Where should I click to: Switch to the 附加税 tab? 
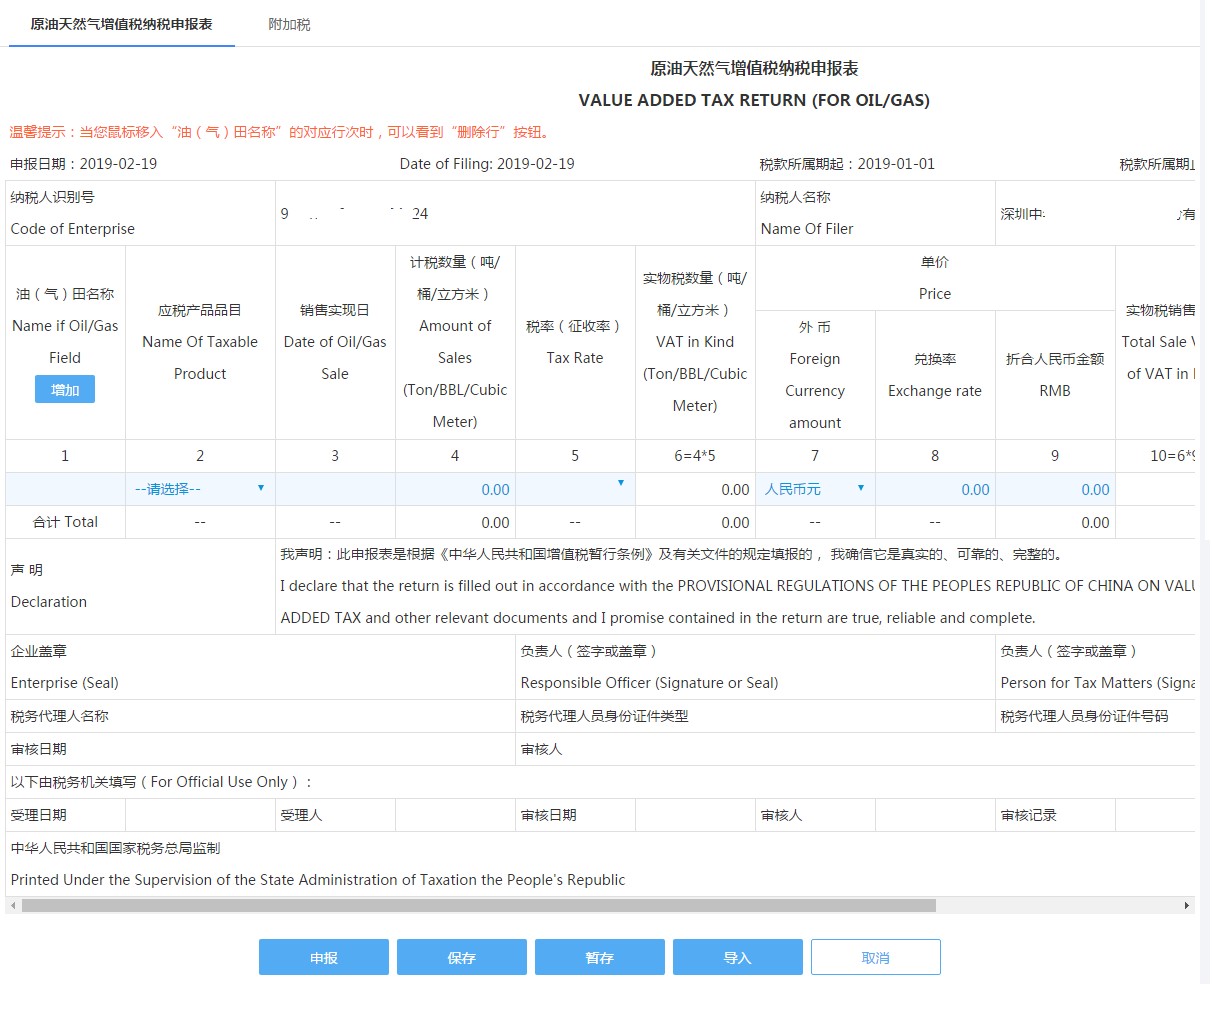289,24
